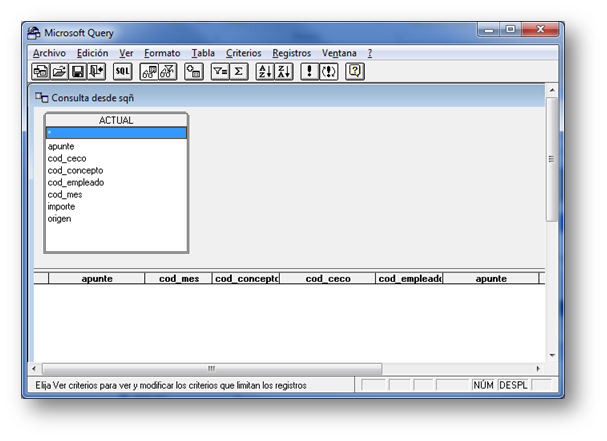The width and height of the screenshot is (607, 441).
Task: Click the DESPL status bar indicator
Action: [x=513, y=385]
